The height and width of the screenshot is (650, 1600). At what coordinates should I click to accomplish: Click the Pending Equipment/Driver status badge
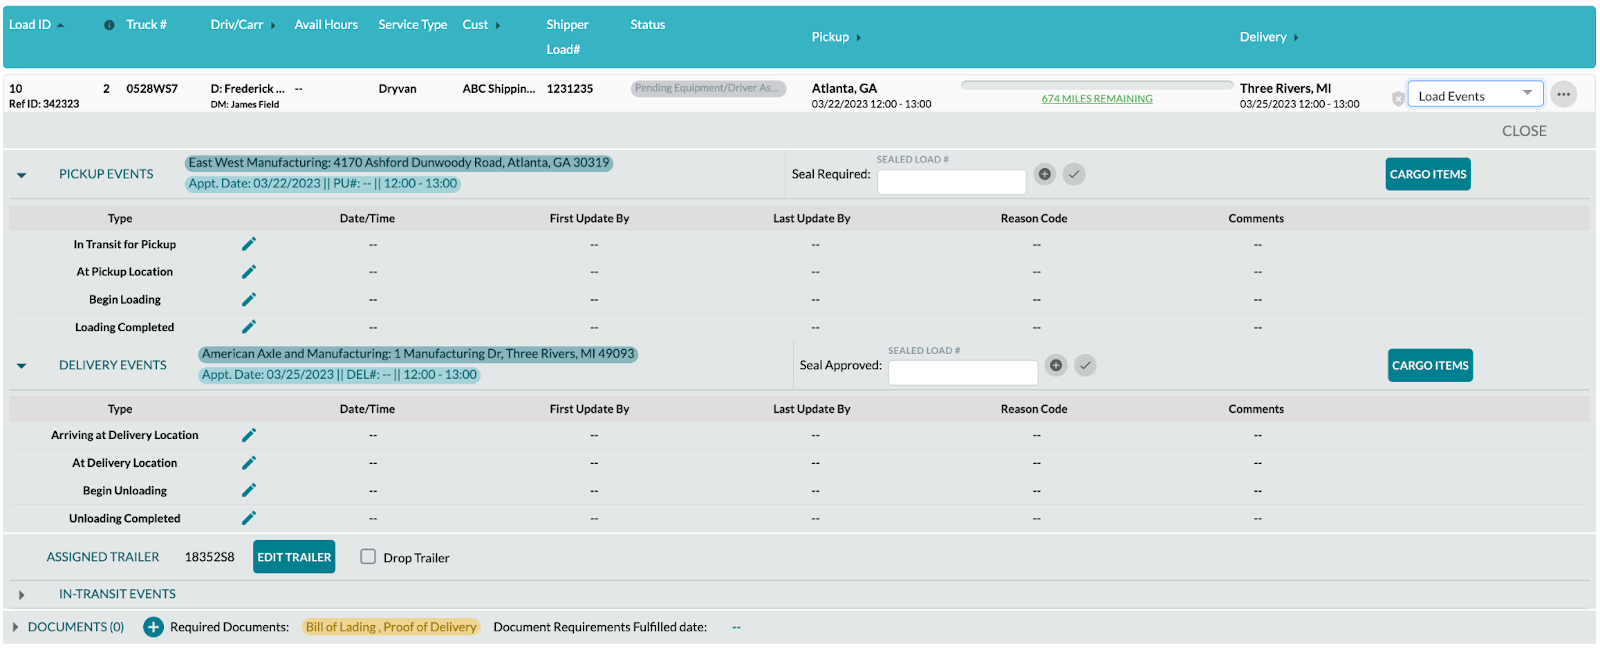point(708,88)
